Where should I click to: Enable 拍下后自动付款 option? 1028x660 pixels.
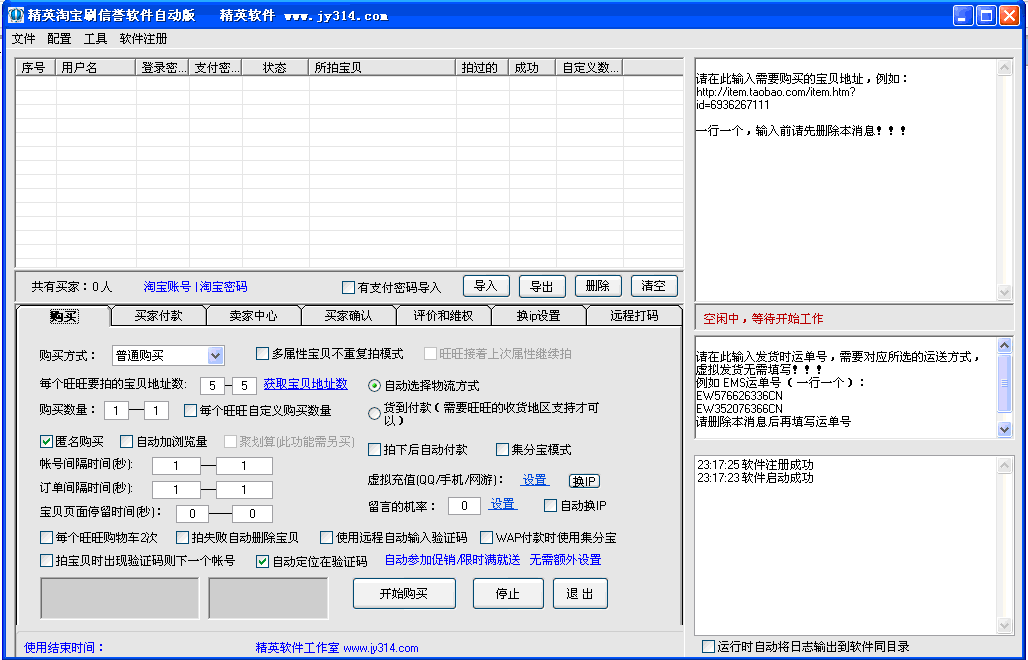pyautogui.click(x=375, y=450)
